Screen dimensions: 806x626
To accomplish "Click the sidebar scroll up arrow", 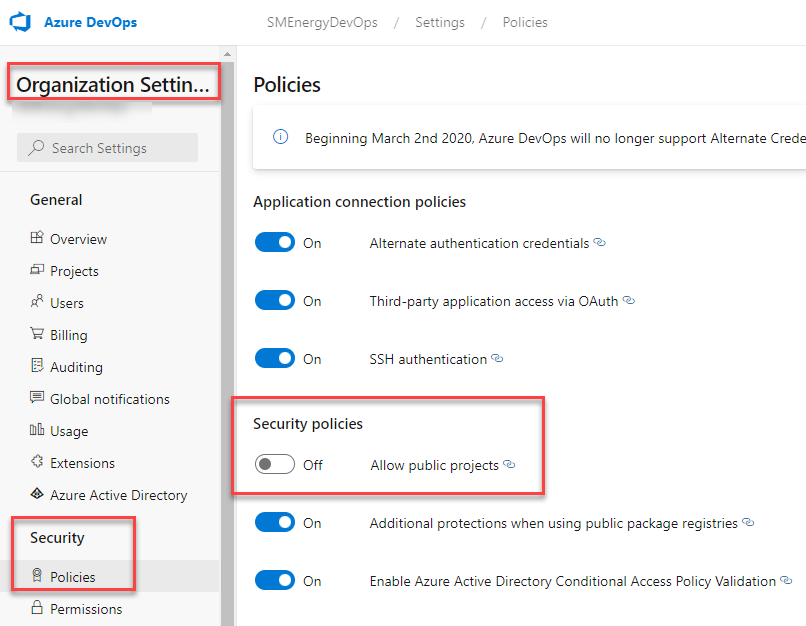I will (x=227, y=54).
